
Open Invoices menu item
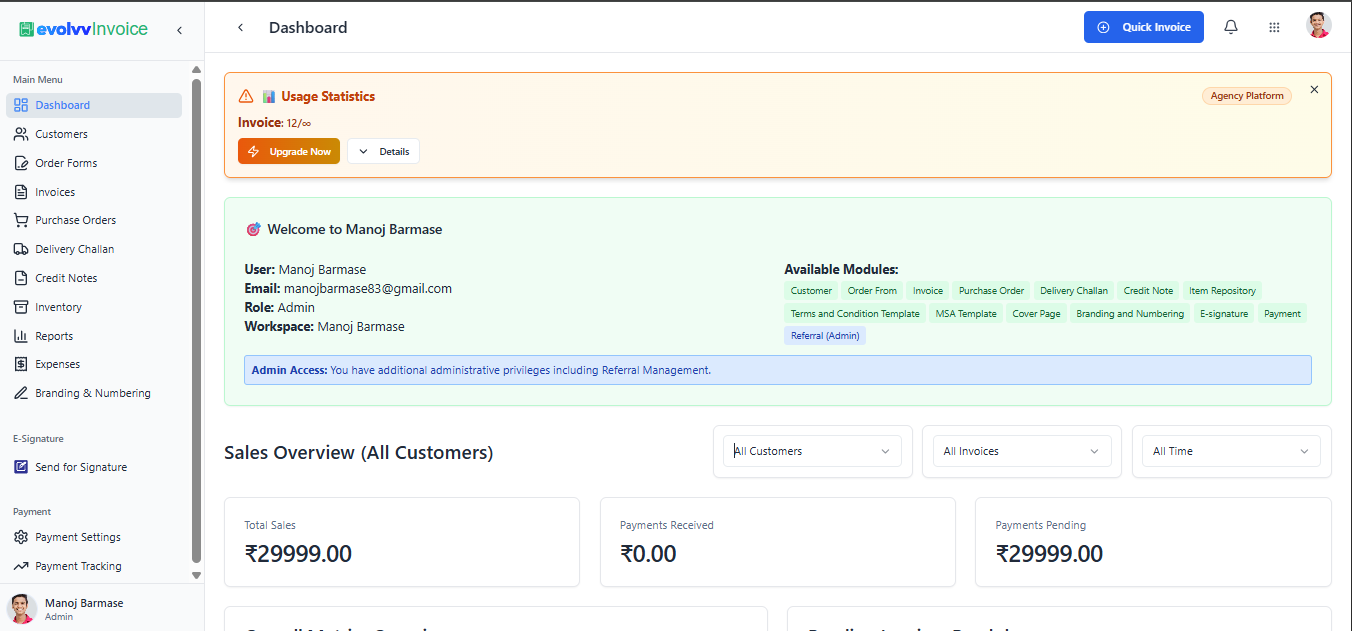pyautogui.click(x=94, y=192)
